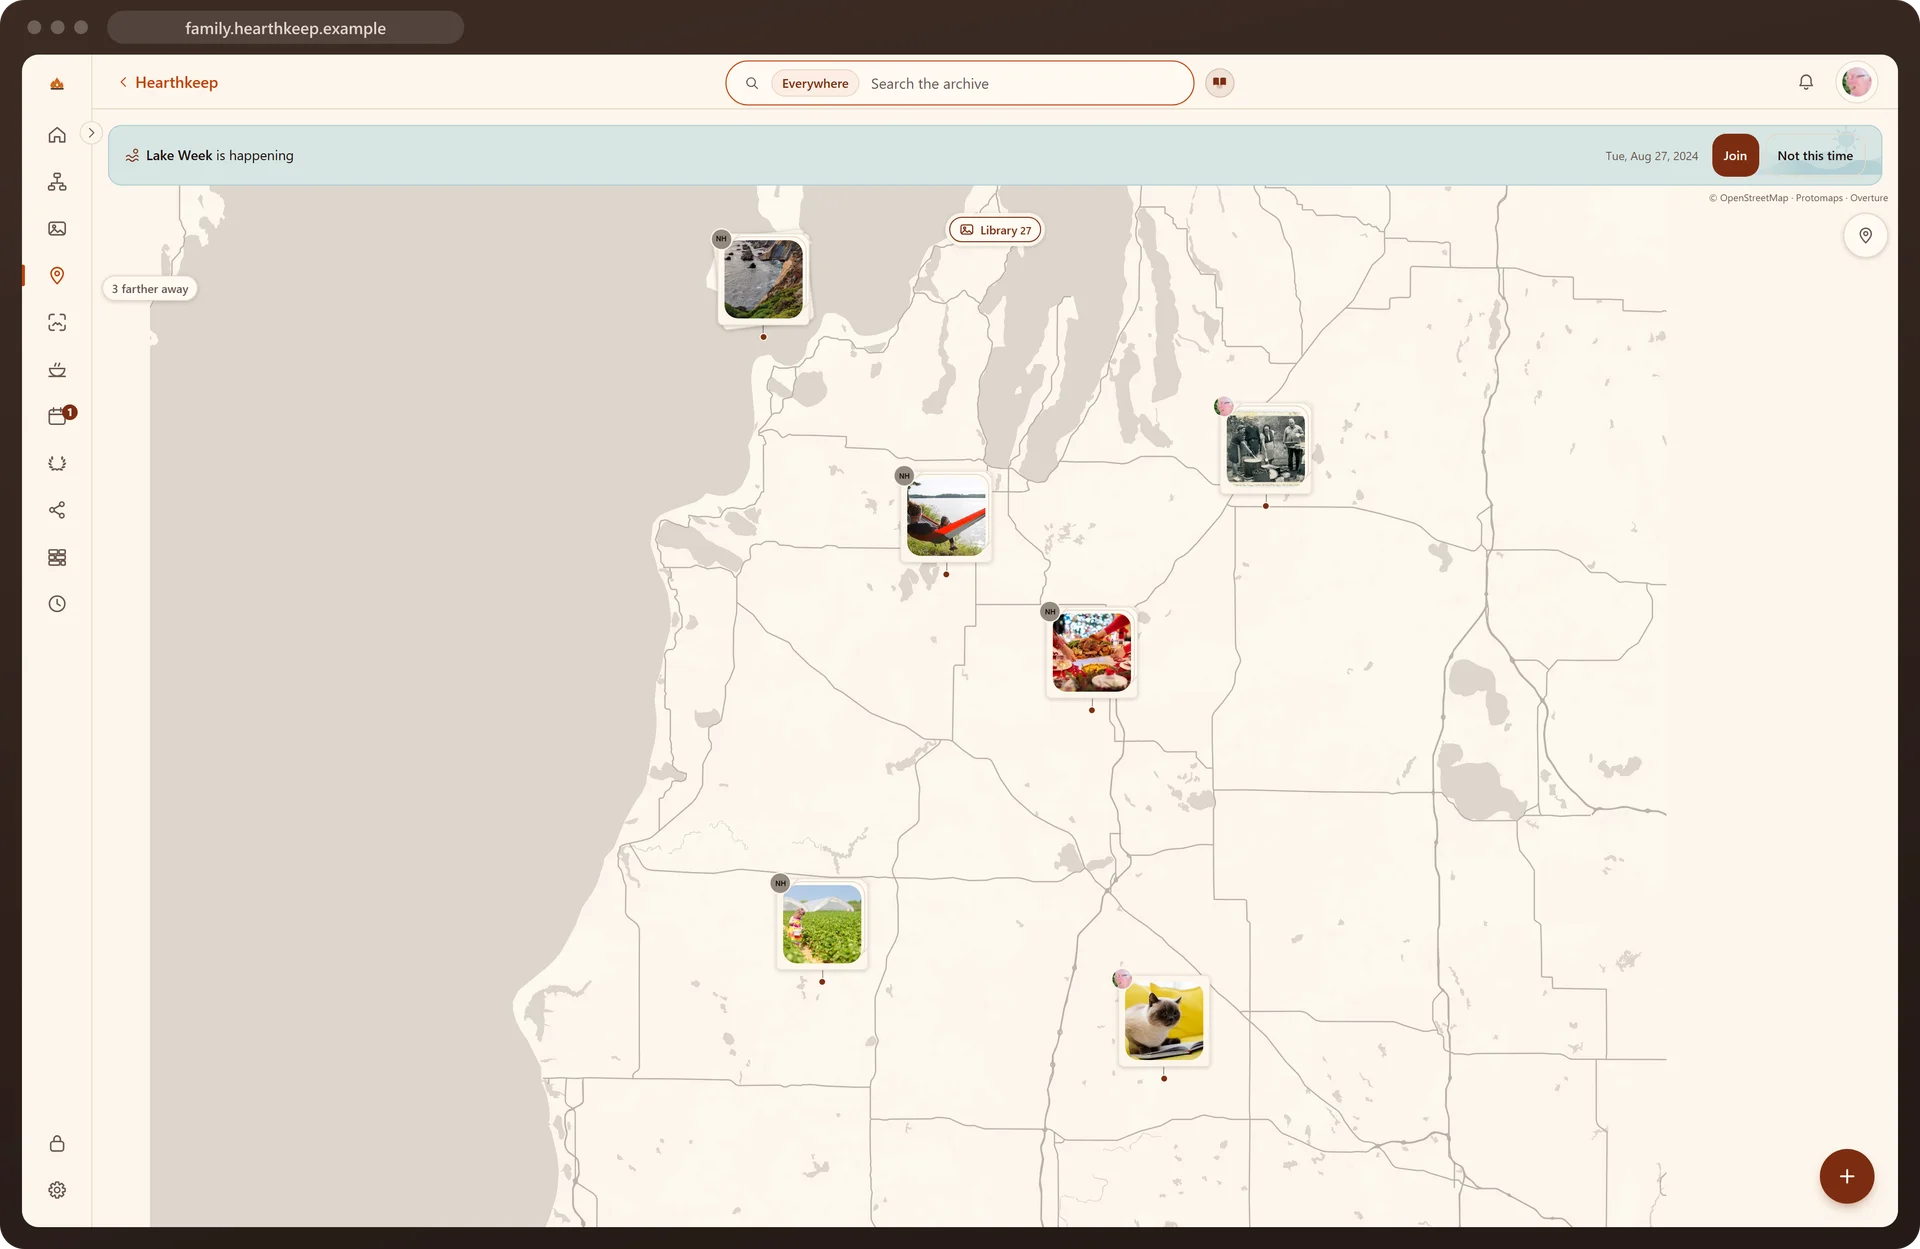Click the 3 farther away chip
This screenshot has width=1920, height=1249.
coord(150,289)
